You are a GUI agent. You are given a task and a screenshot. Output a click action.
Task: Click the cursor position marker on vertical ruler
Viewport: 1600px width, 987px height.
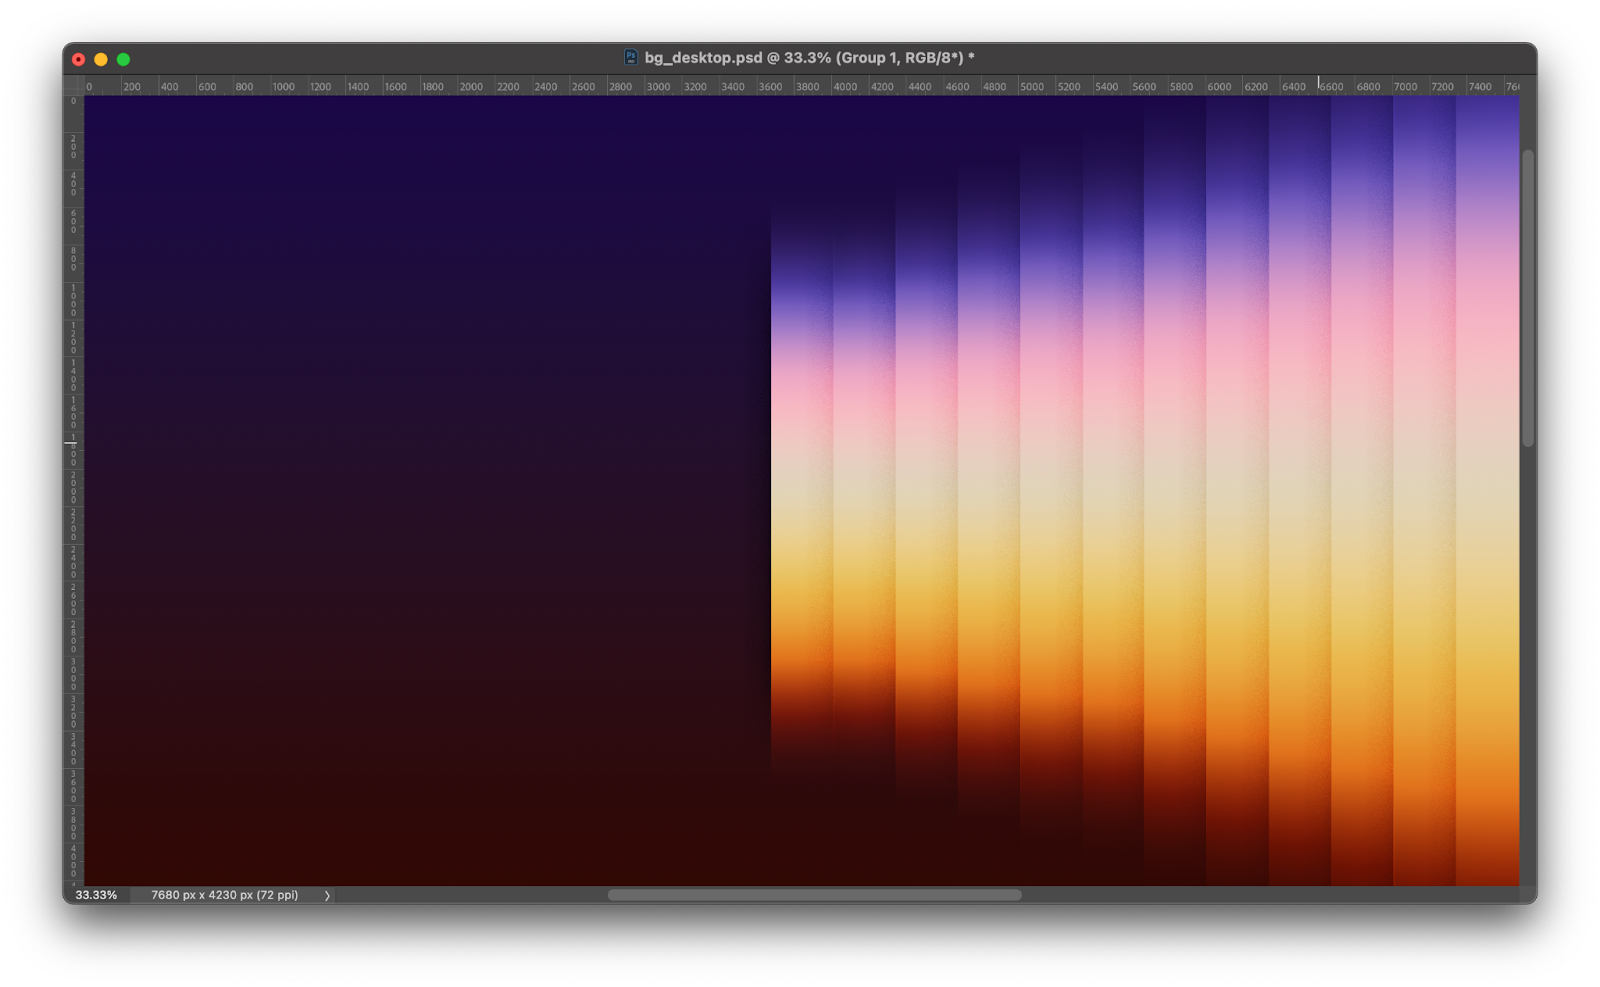pyautogui.click(x=72, y=442)
